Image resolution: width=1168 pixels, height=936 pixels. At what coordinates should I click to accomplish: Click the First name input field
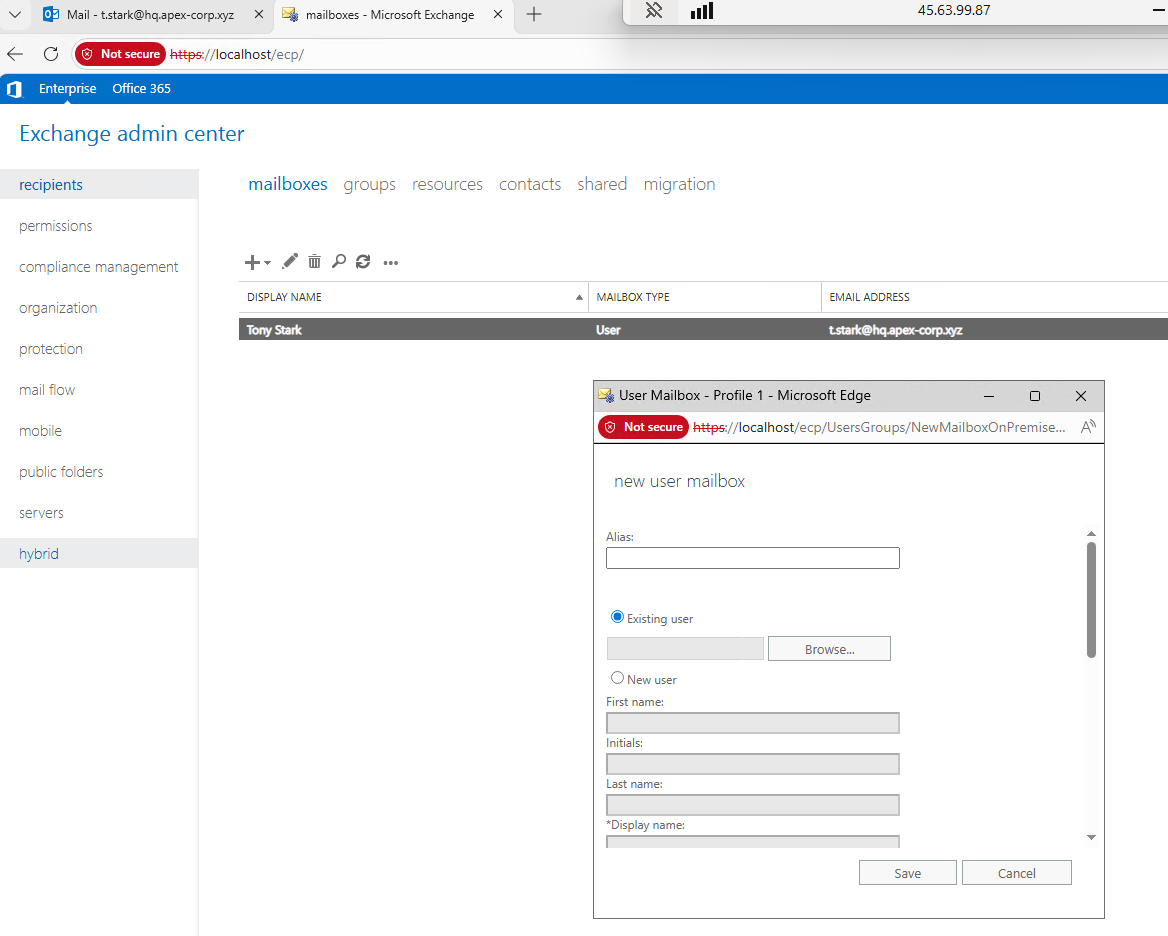coord(752,722)
